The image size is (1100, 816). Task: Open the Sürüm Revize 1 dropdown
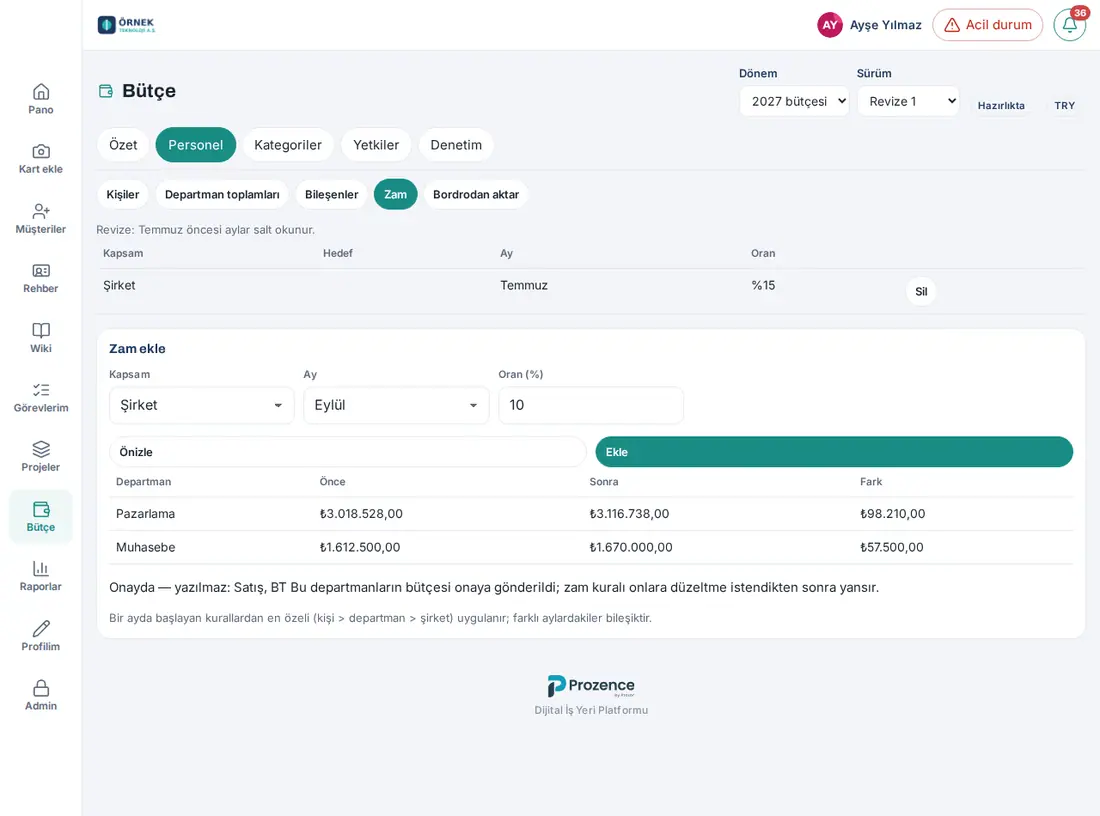coord(908,102)
